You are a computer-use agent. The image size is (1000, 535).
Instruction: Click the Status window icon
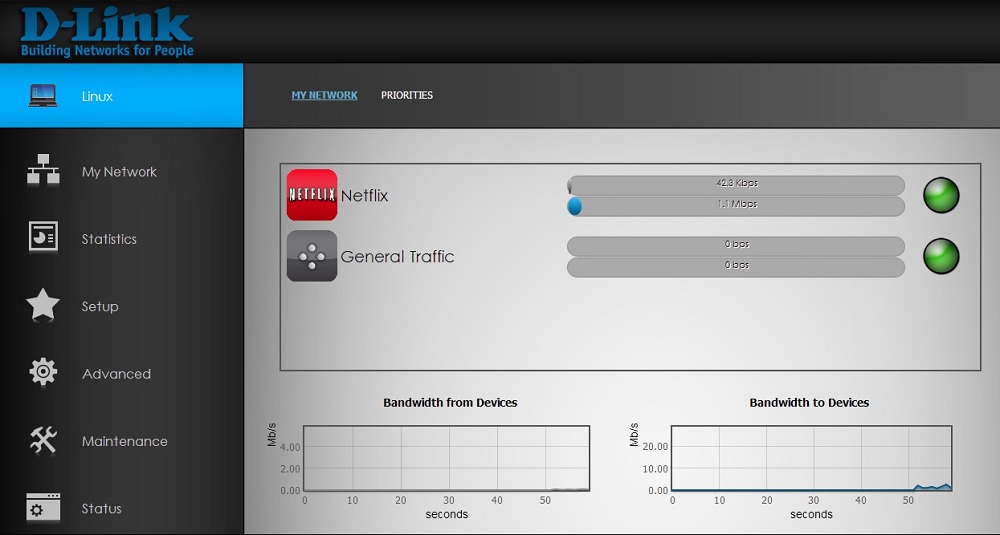(43, 507)
